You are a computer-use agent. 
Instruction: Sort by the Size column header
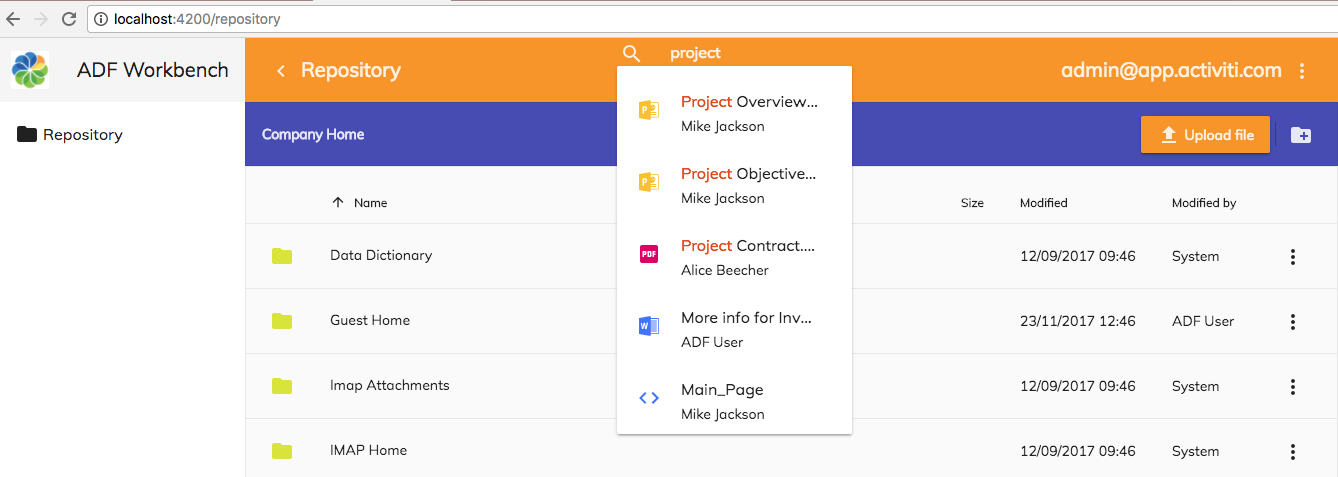point(971,203)
